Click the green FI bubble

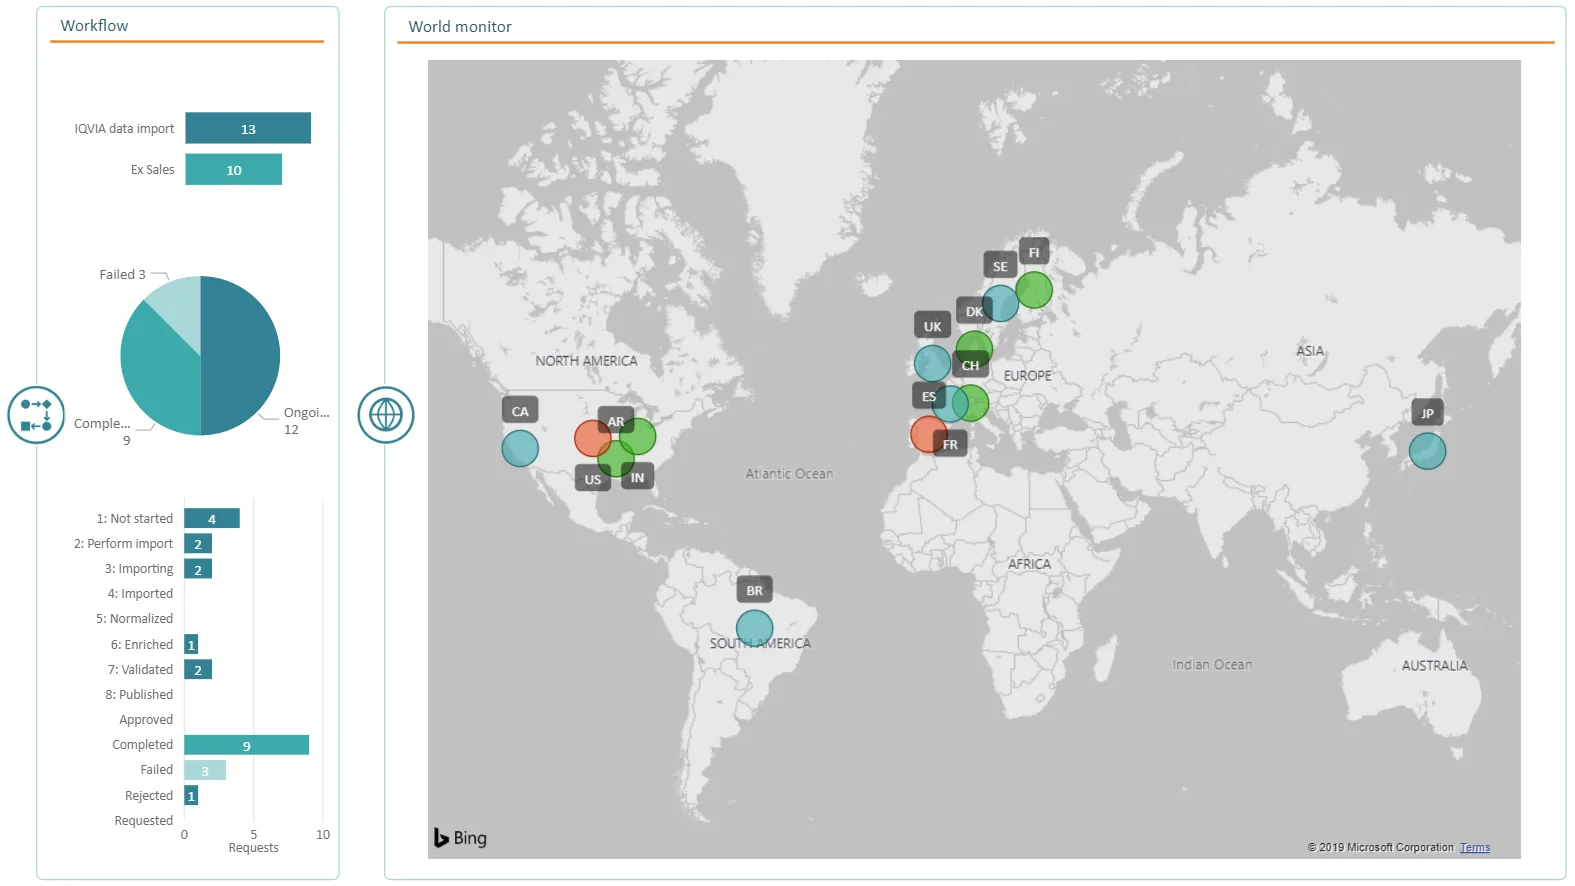click(1034, 290)
